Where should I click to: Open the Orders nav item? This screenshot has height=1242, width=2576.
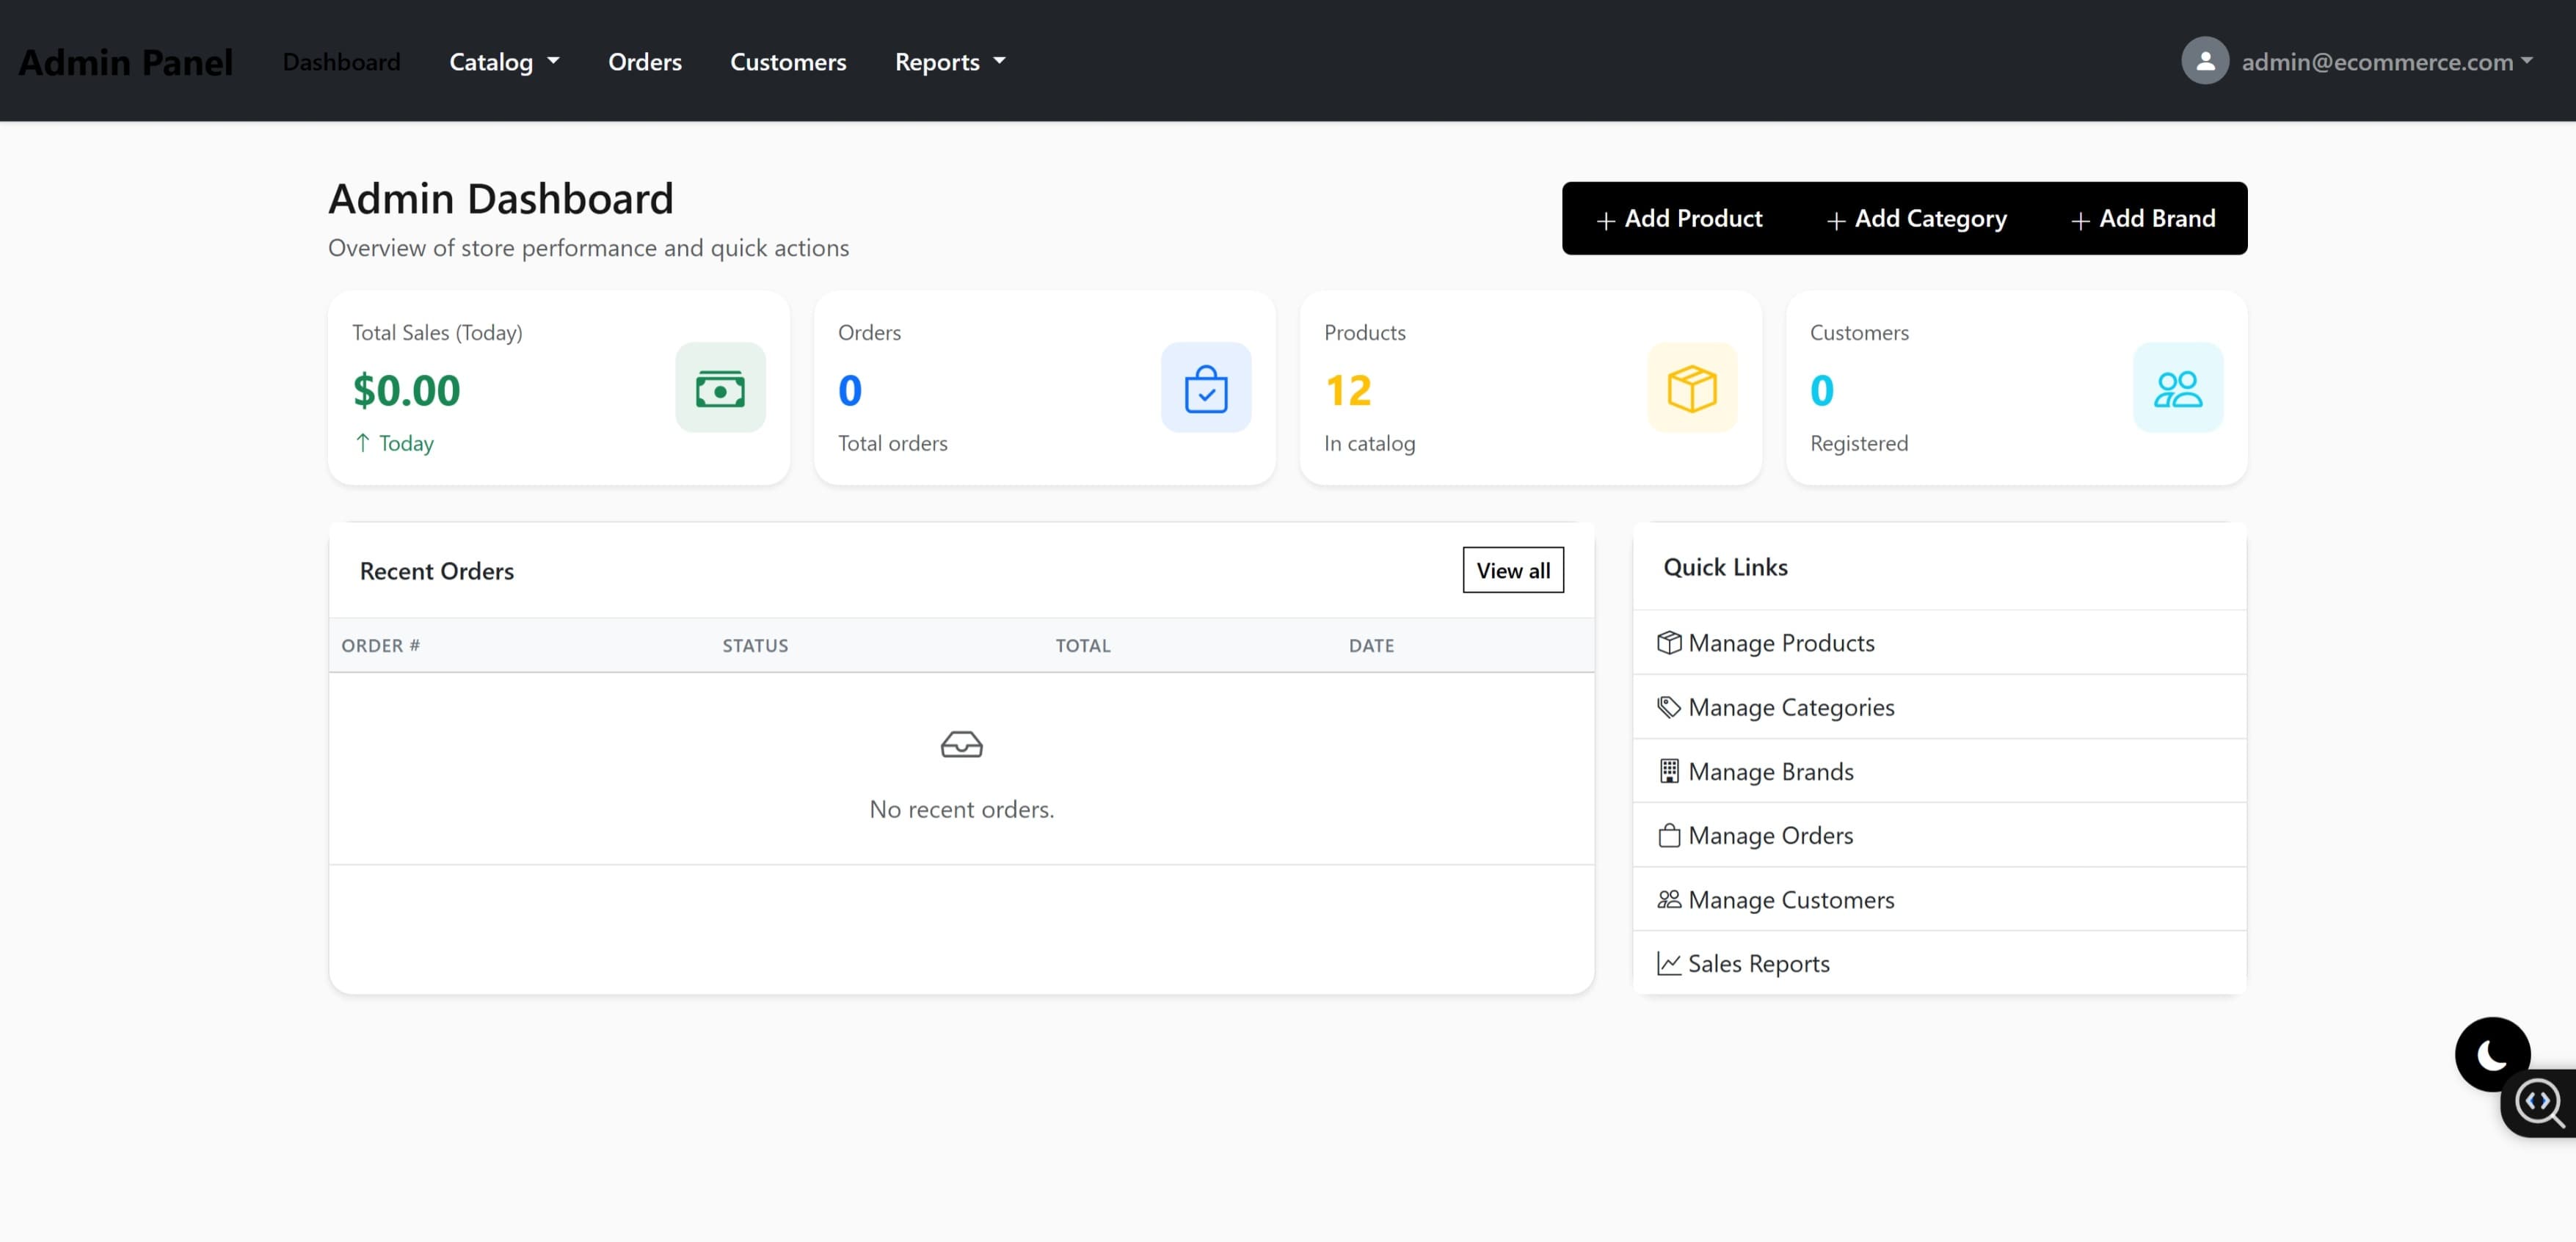(x=645, y=61)
